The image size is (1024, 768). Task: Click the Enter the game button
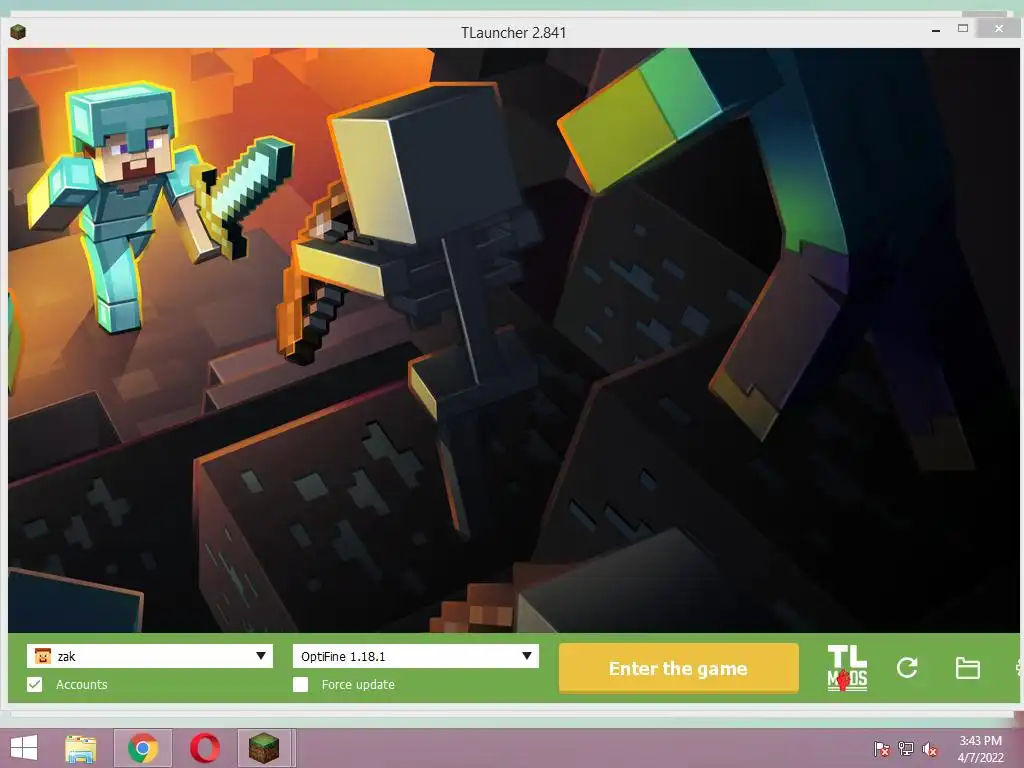679,668
